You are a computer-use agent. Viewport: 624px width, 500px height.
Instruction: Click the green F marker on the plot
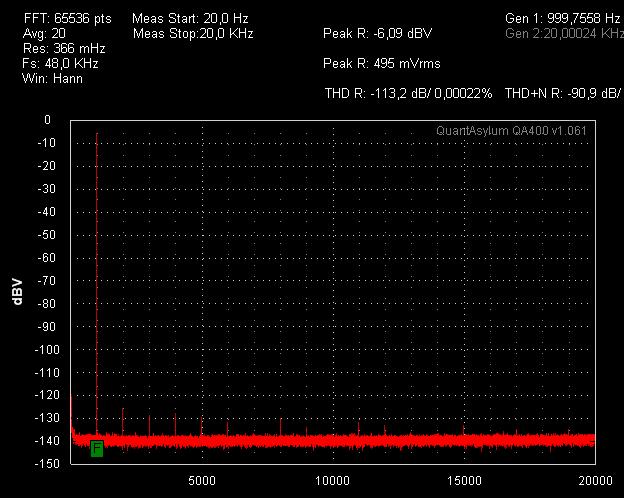click(x=97, y=449)
